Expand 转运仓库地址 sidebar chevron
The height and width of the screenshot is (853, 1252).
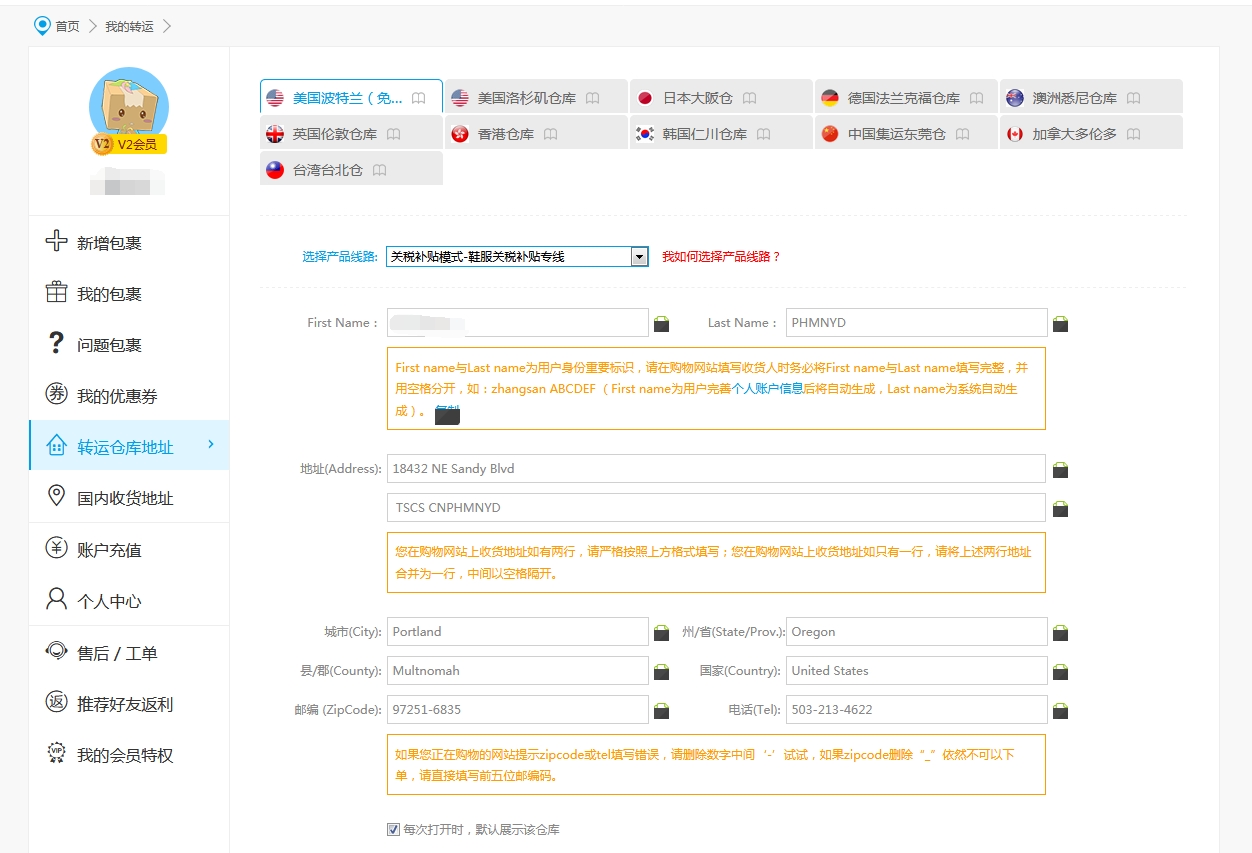[211, 444]
